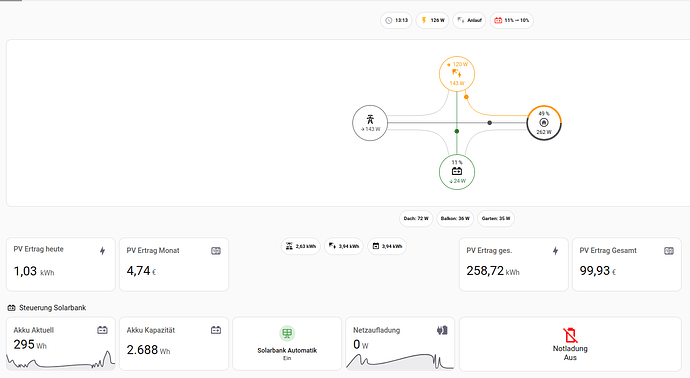Open the 2,63 kWh chip

(301, 246)
